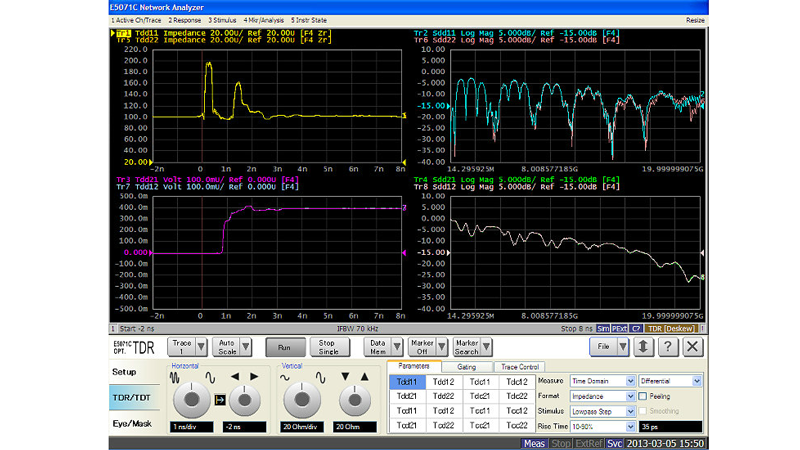Turn the horizontal scale knob
Screen dimensions: 800x450
190,401
